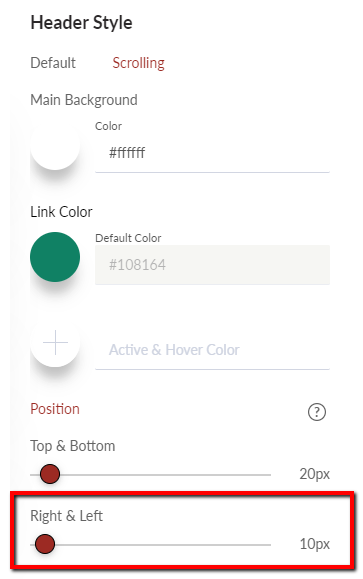Focus the Active & Hover Color field

tap(212, 350)
